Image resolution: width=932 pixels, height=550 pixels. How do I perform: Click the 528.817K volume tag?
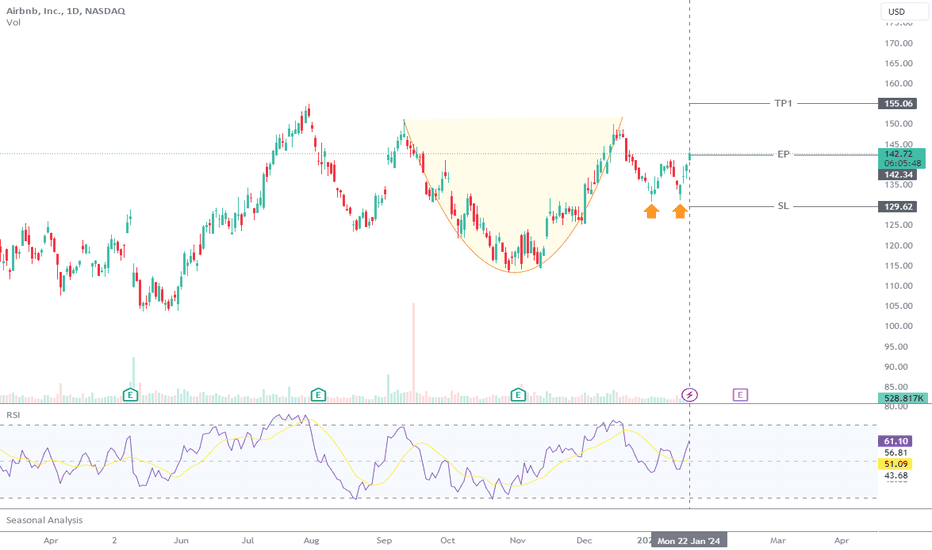coord(902,398)
